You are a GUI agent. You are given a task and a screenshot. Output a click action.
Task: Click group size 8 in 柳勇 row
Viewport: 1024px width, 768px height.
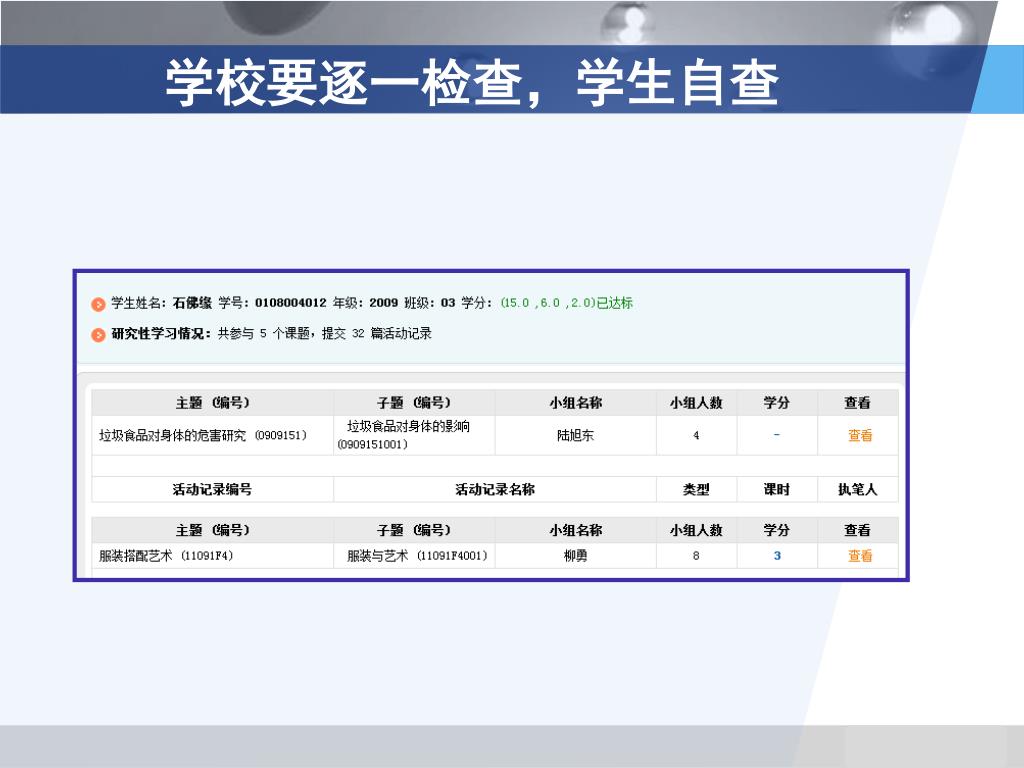(696, 556)
